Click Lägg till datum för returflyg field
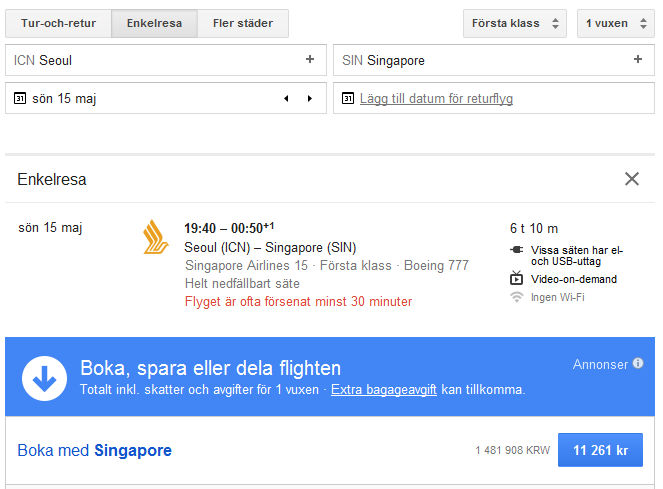 tap(437, 99)
